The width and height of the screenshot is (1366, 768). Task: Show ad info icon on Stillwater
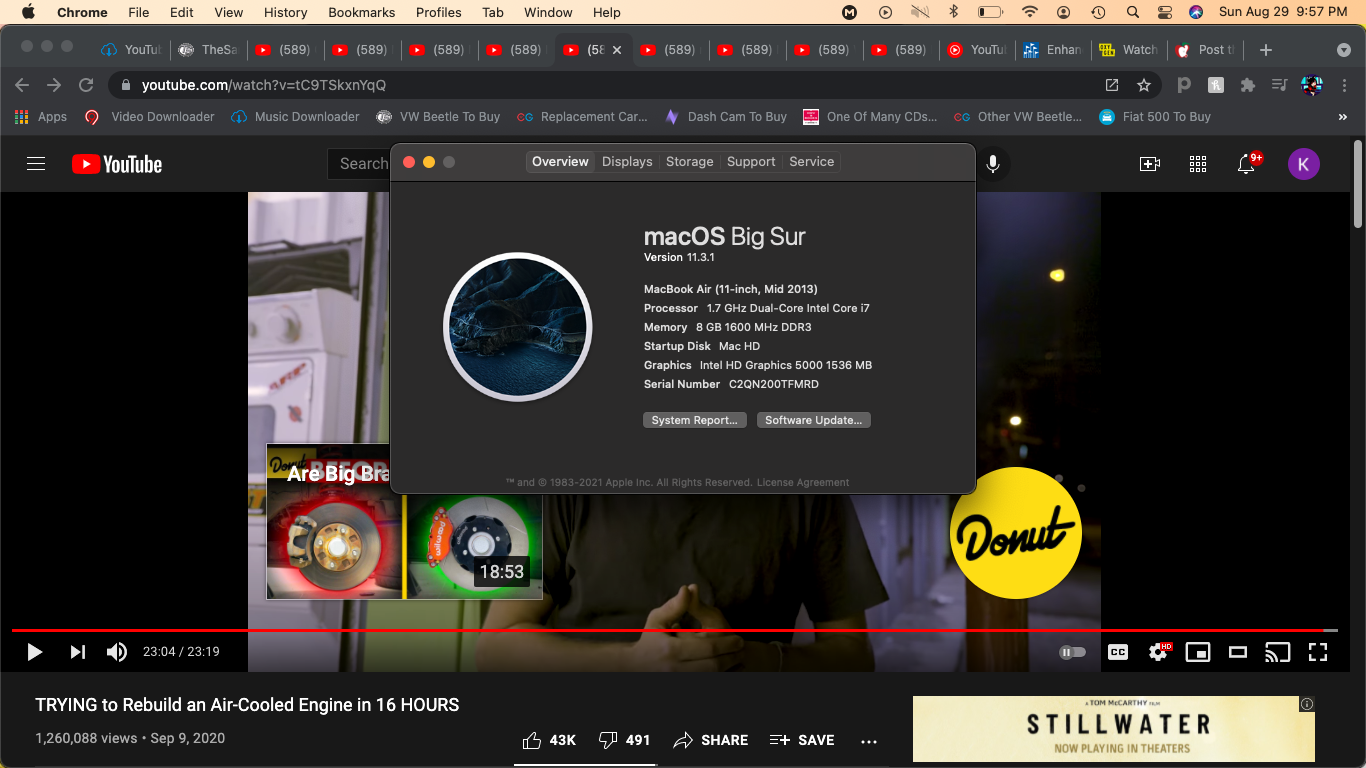pyautogui.click(x=1307, y=704)
